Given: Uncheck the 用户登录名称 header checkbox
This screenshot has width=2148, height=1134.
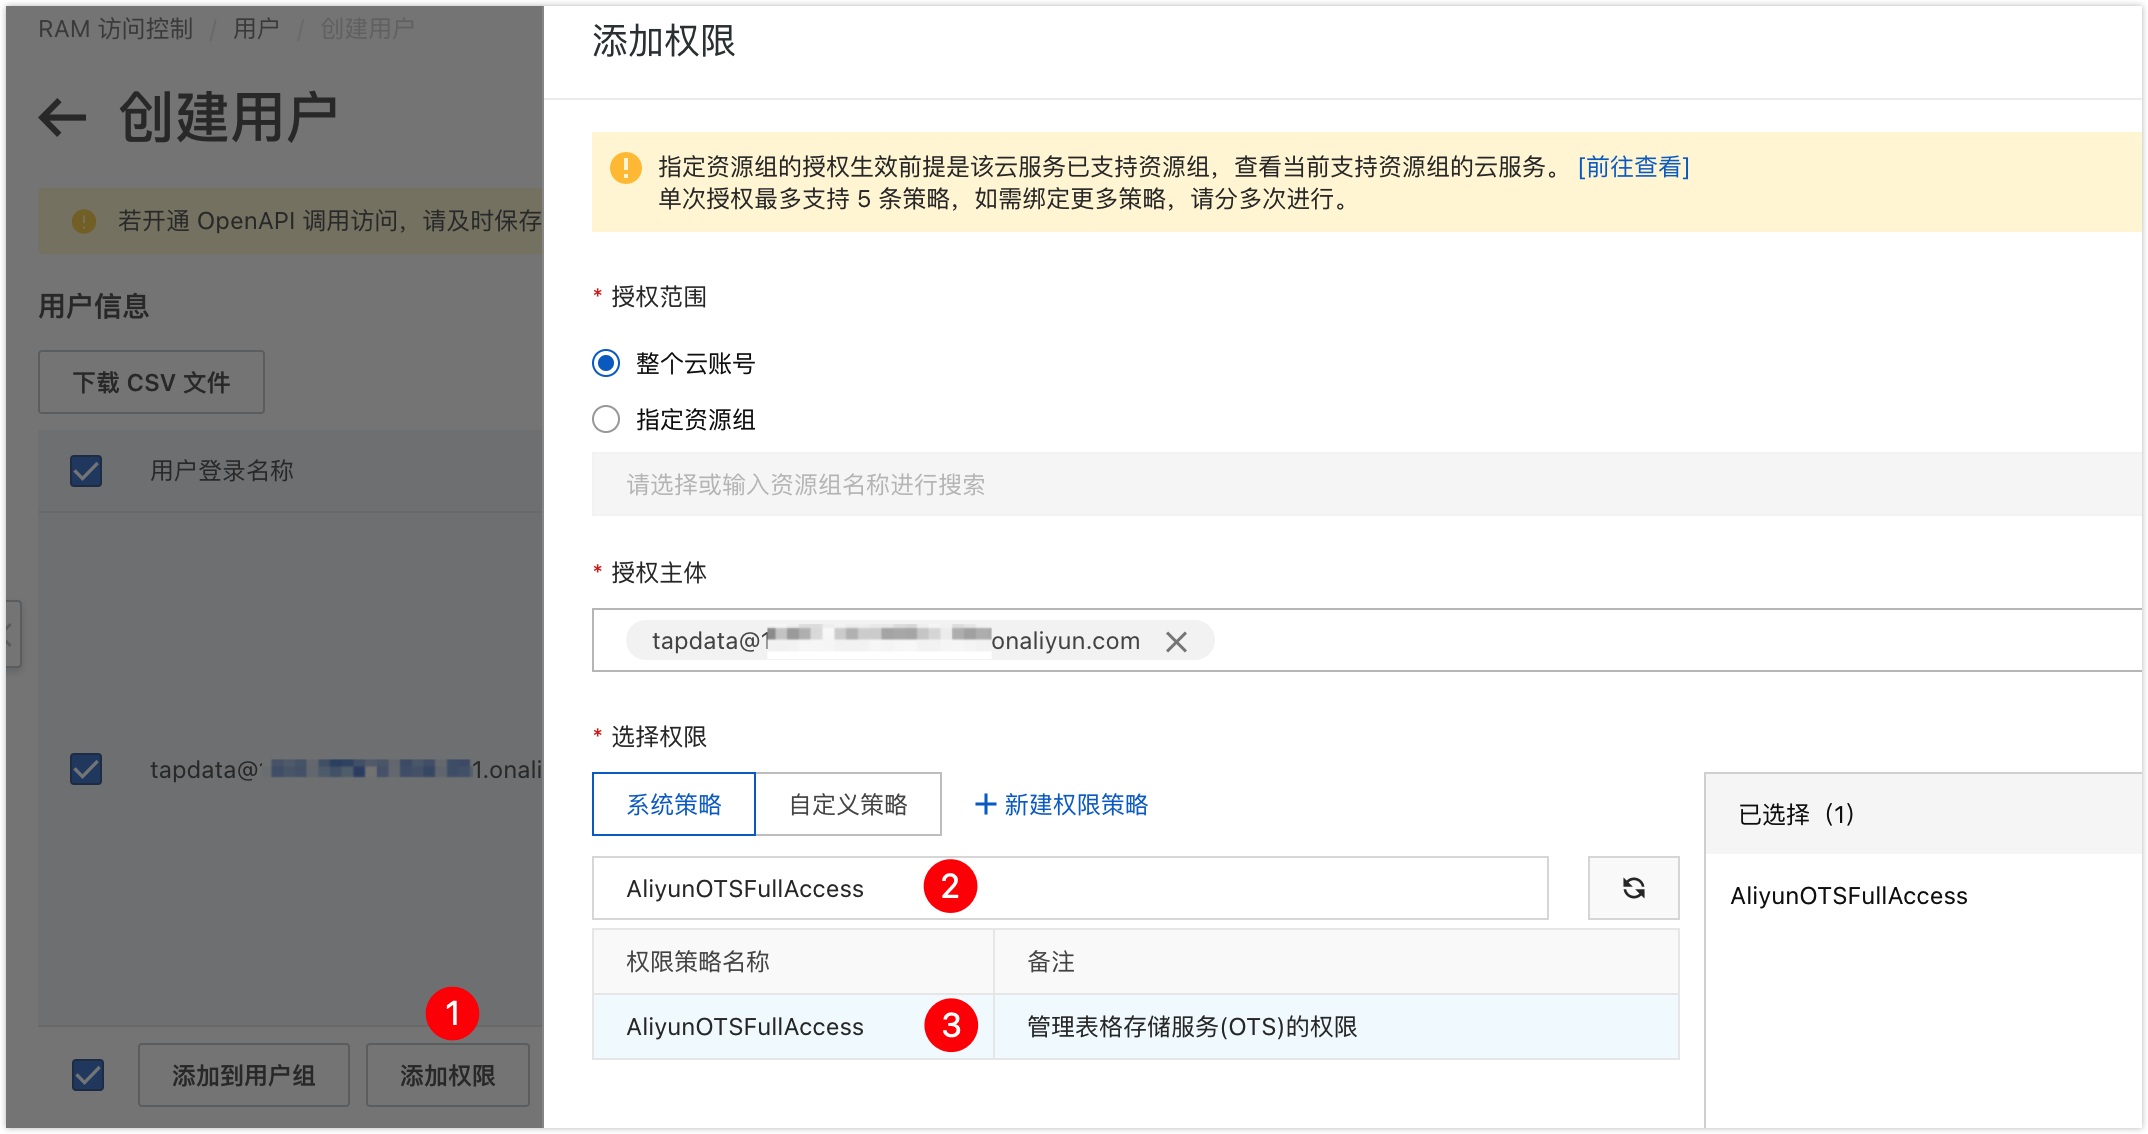Looking at the screenshot, I should [x=86, y=470].
